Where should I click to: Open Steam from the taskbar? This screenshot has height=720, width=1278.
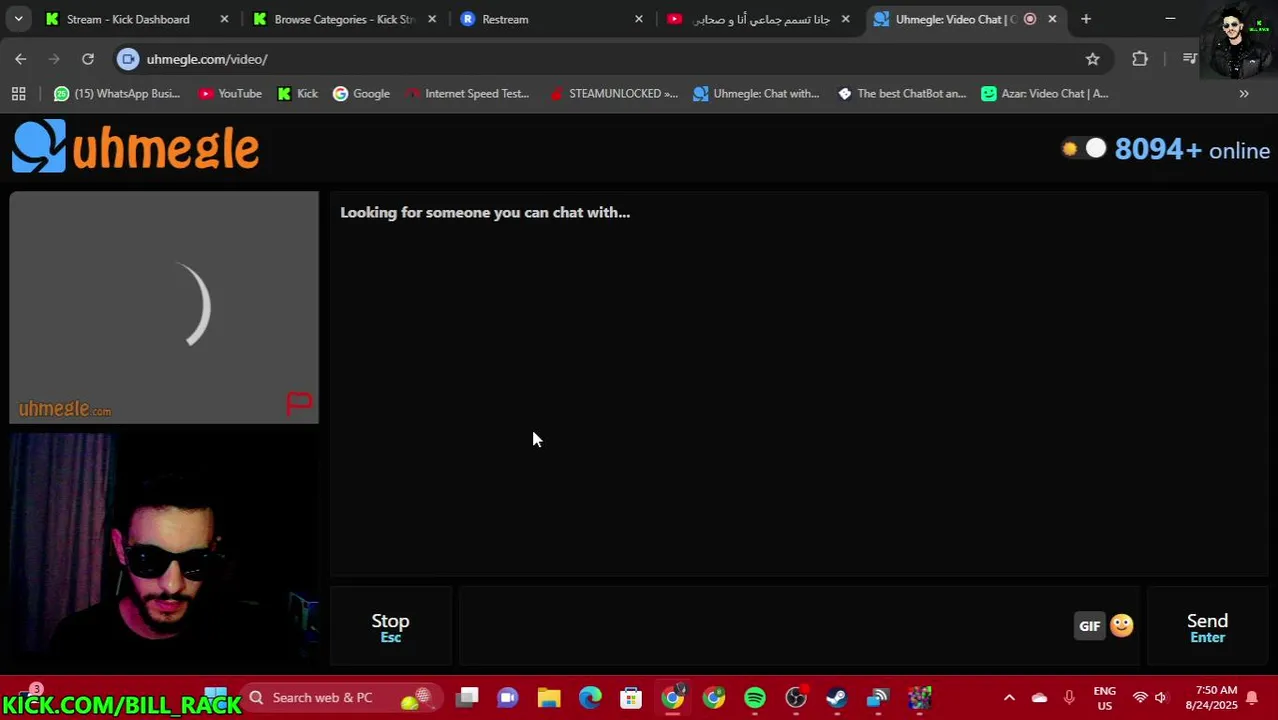[x=837, y=697]
